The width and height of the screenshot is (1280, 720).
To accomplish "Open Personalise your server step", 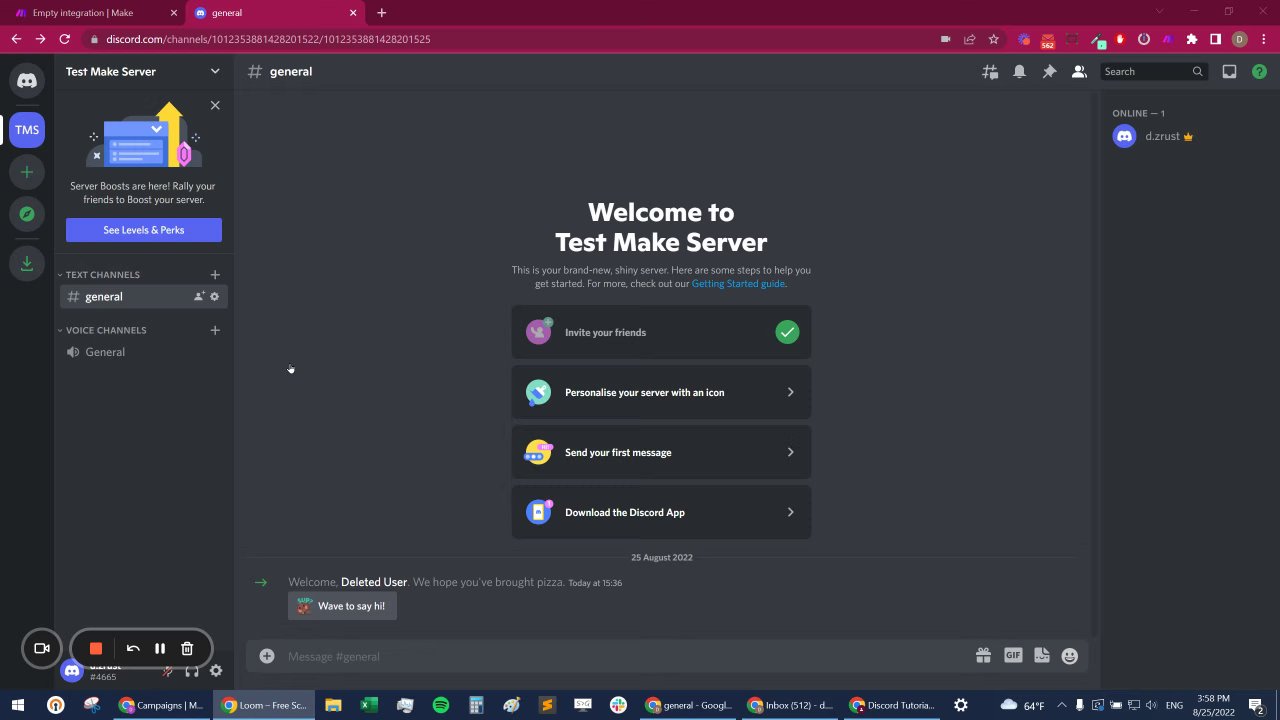I will tap(661, 392).
